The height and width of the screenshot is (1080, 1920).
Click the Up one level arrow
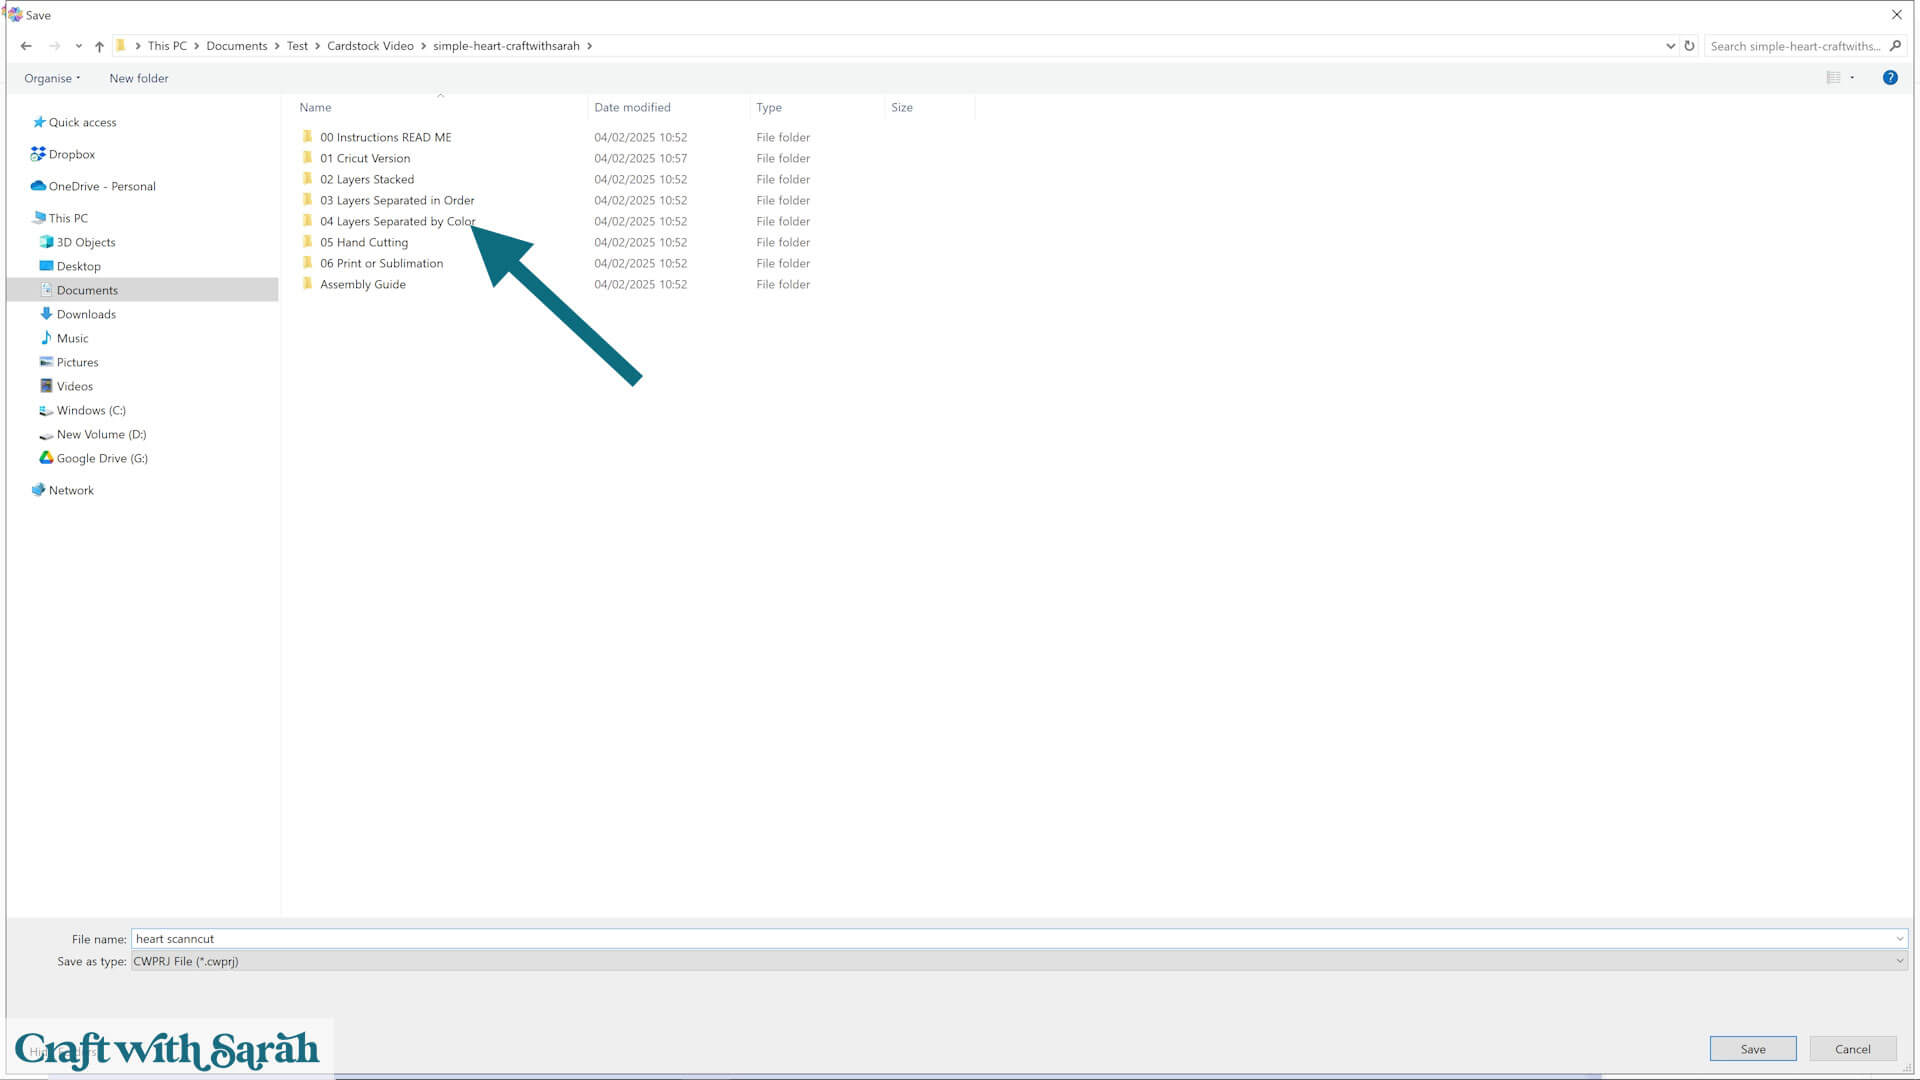click(99, 46)
